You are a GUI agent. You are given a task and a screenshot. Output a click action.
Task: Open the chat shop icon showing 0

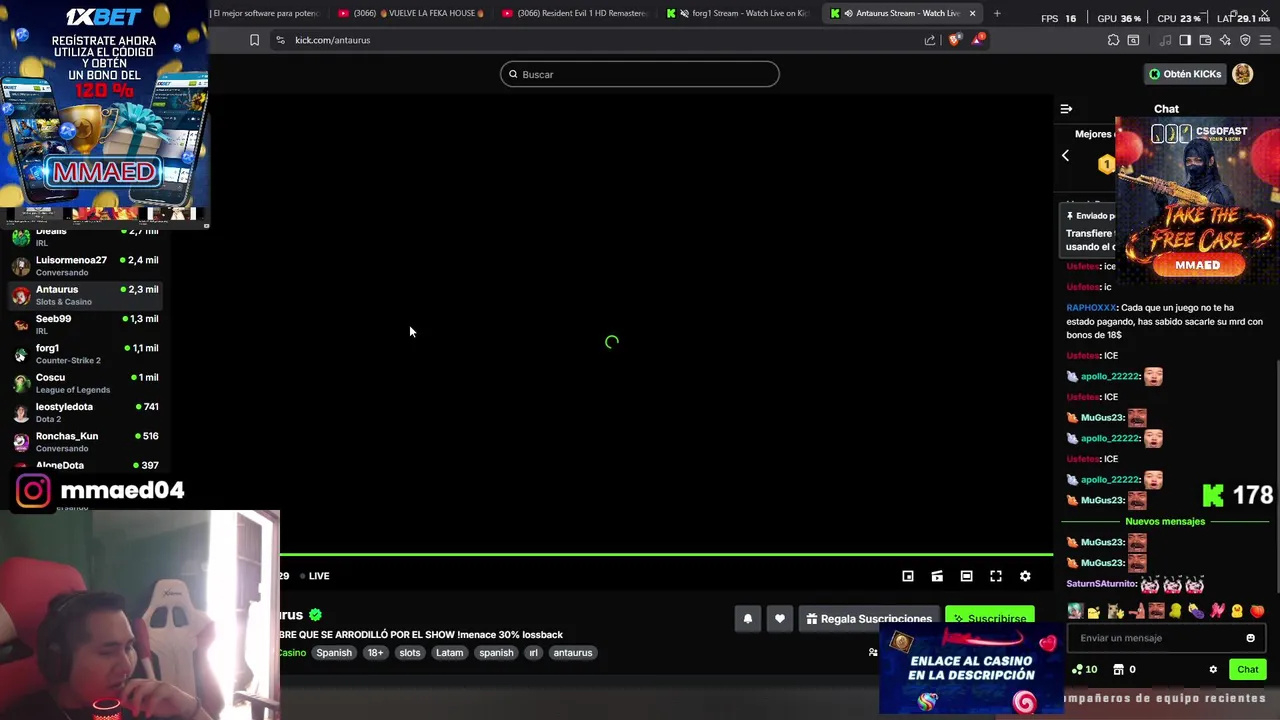pyautogui.click(x=1124, y=670)
